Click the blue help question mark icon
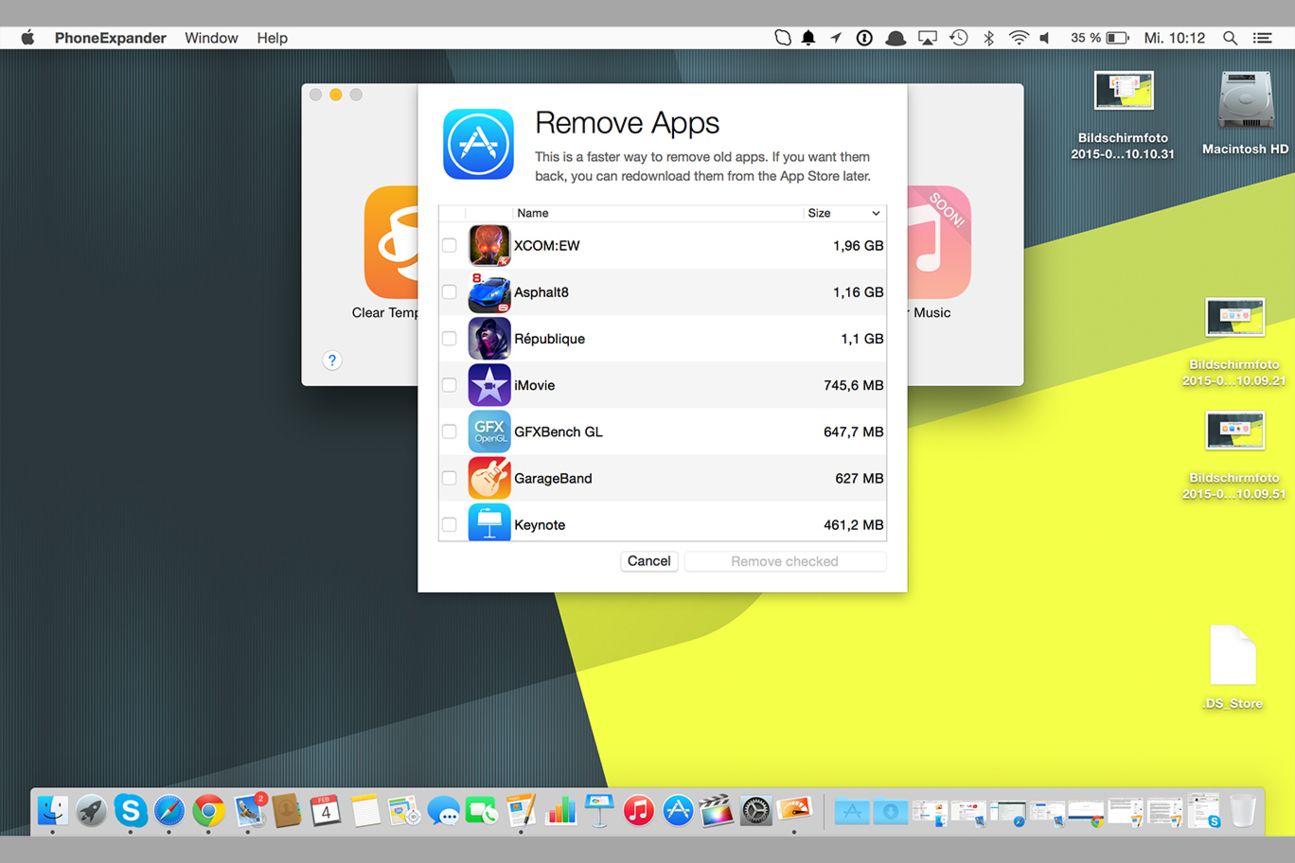The height and width of the screenshot is (863, 1295). [x=332, y=361]
